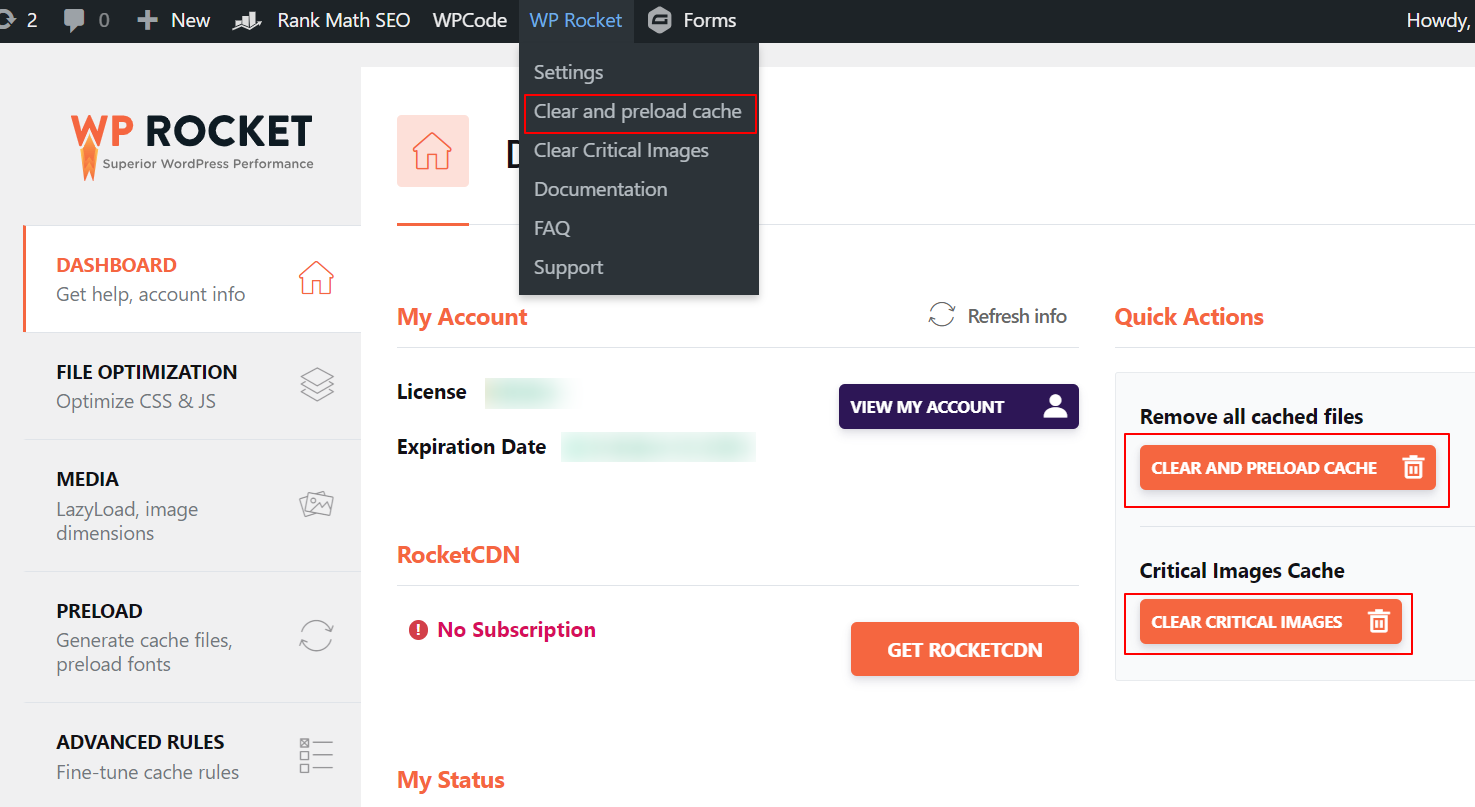Open the WP Rocket admin bar menu
Image resolution: width=1475 pixels, height=807 pixels.
tap(576, 20)
